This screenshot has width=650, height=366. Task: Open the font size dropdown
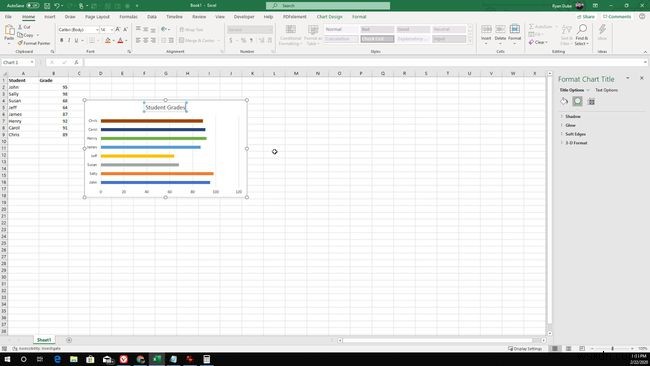click(x=112, y=29)
